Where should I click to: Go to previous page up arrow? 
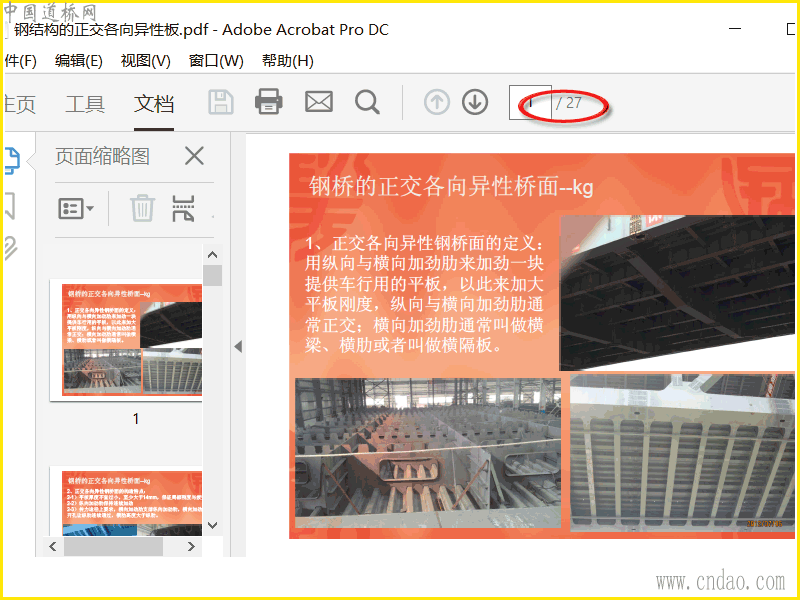(437, 102)
